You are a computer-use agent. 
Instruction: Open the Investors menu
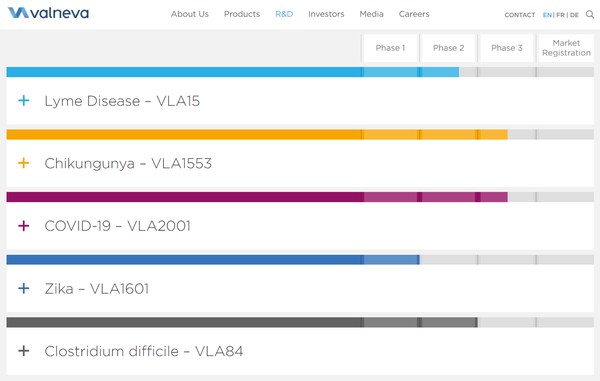[x=326, y=14]
